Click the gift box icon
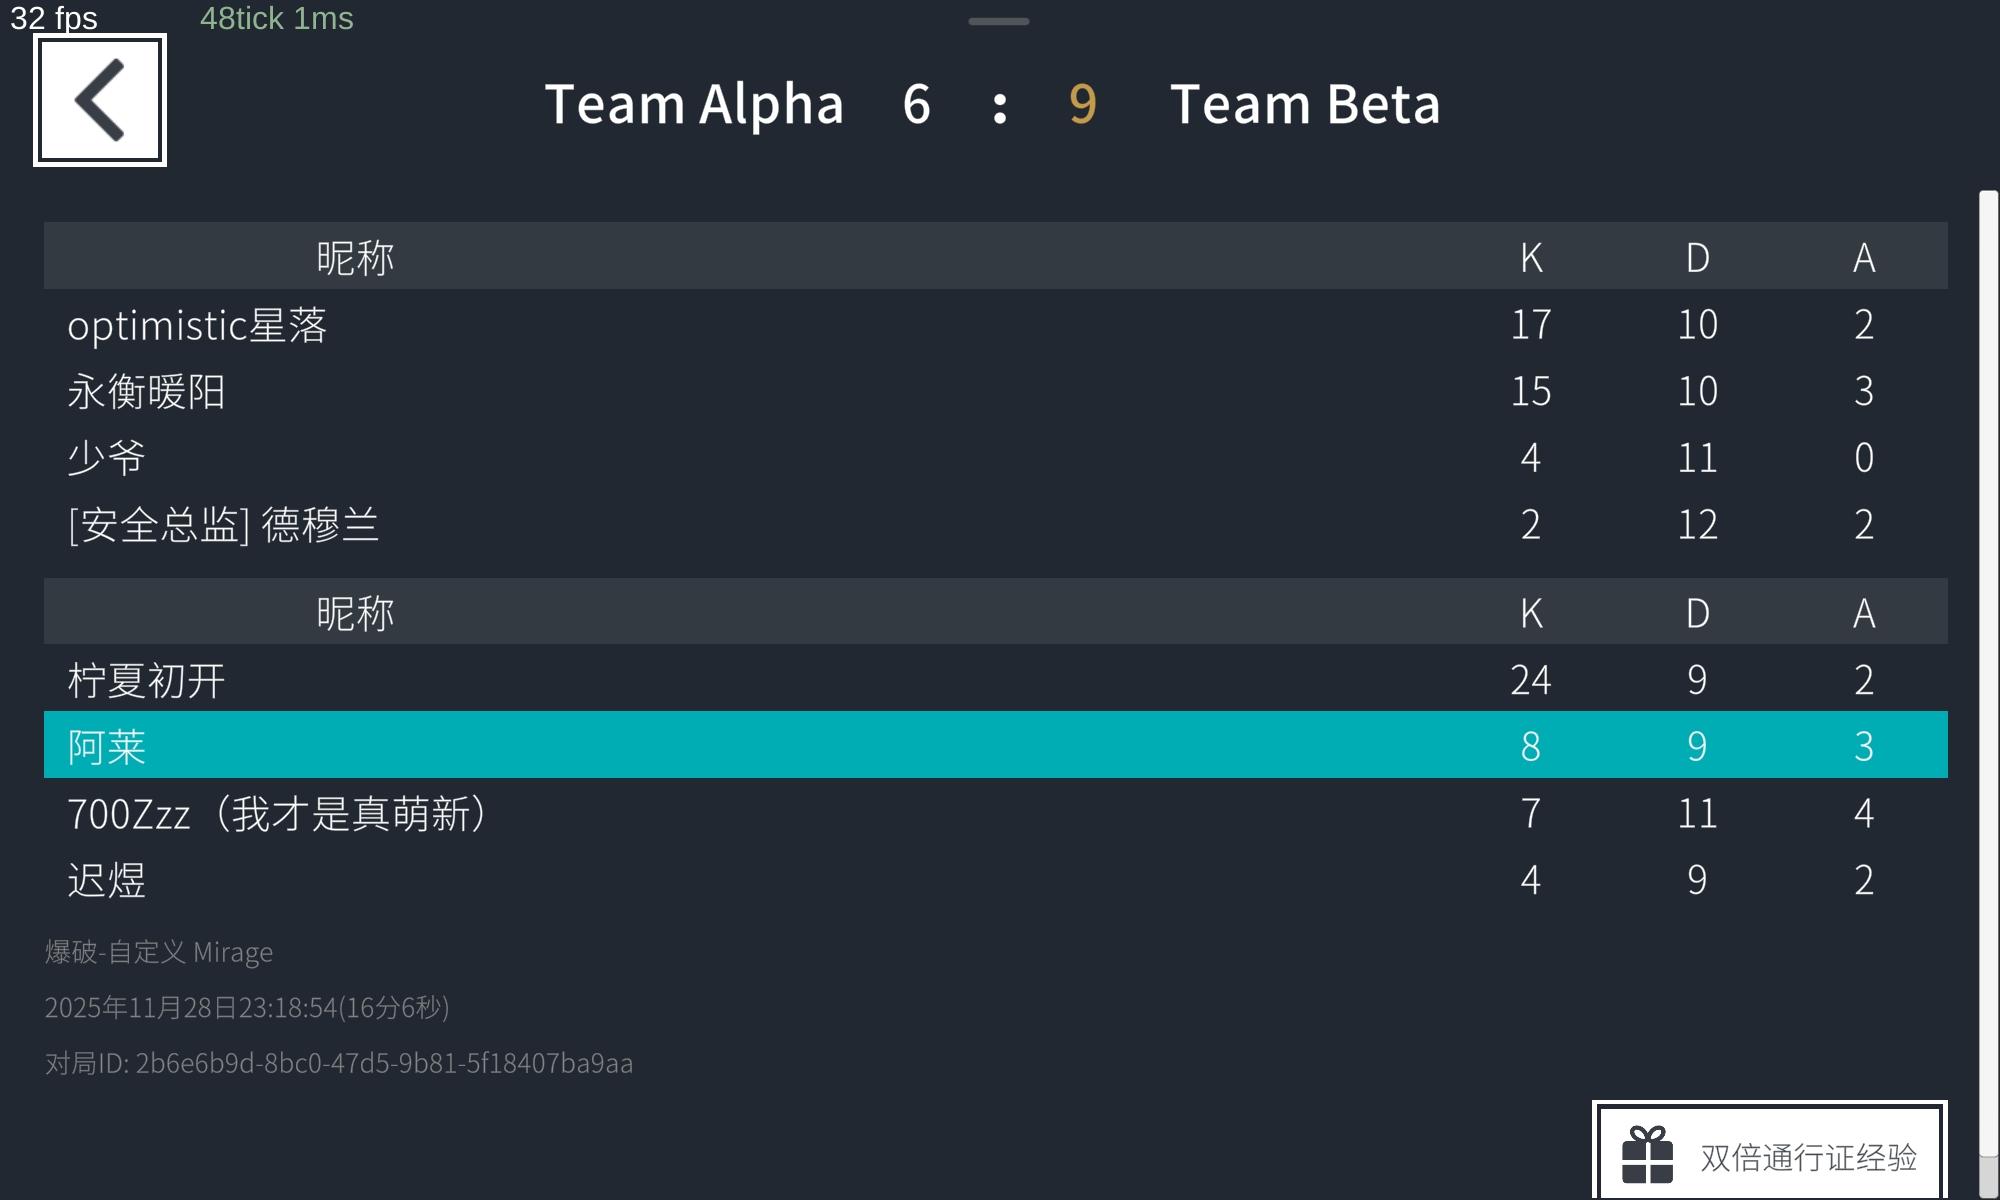 (1647, 1155)
